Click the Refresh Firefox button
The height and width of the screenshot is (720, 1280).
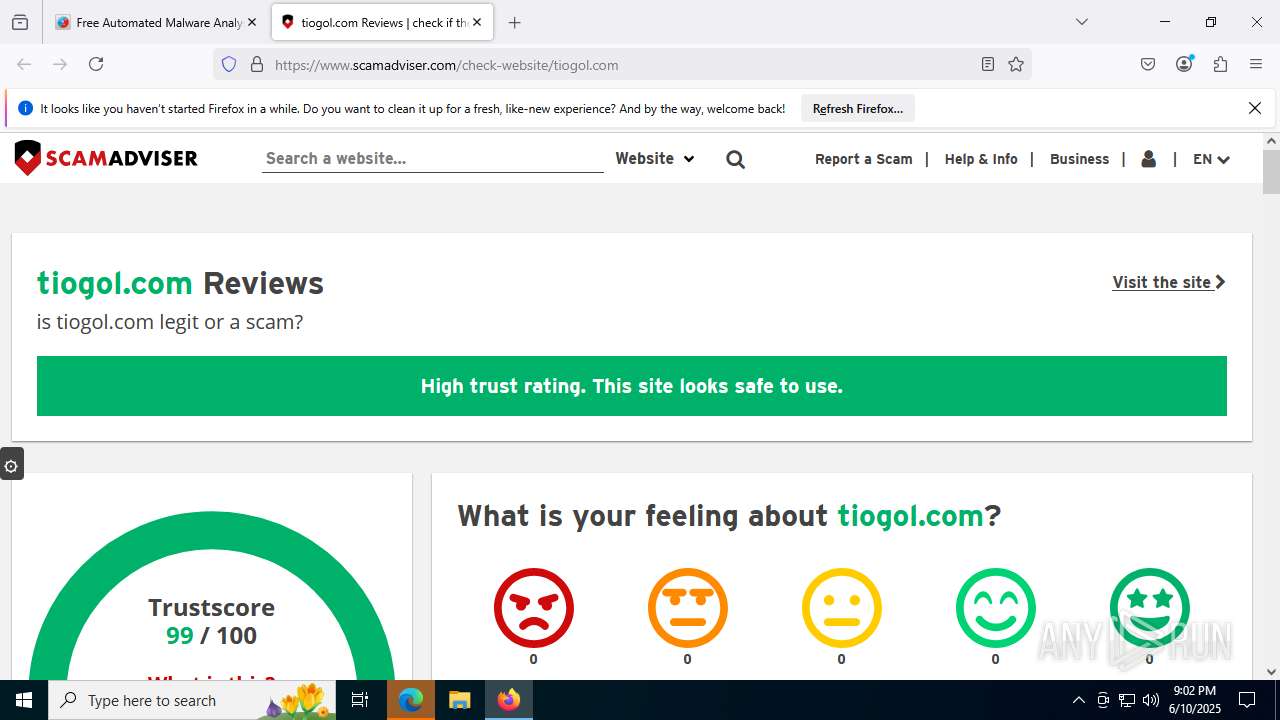(858, 108)
